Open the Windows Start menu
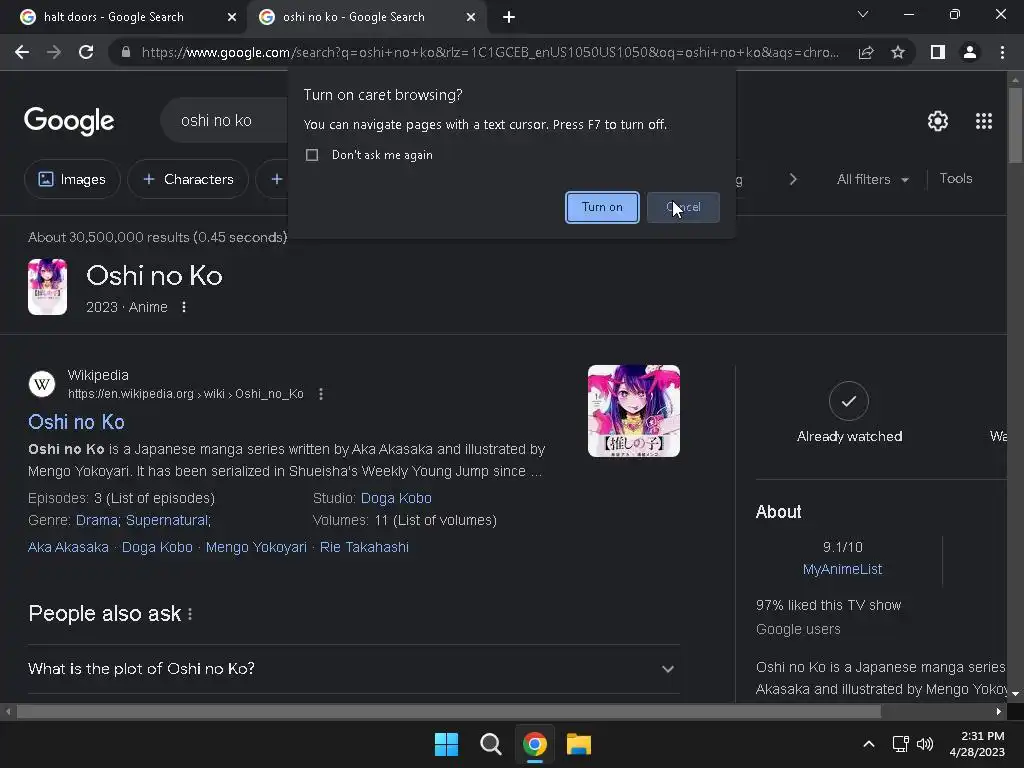This screenshot has width=1024, height=768. (447, 744)
